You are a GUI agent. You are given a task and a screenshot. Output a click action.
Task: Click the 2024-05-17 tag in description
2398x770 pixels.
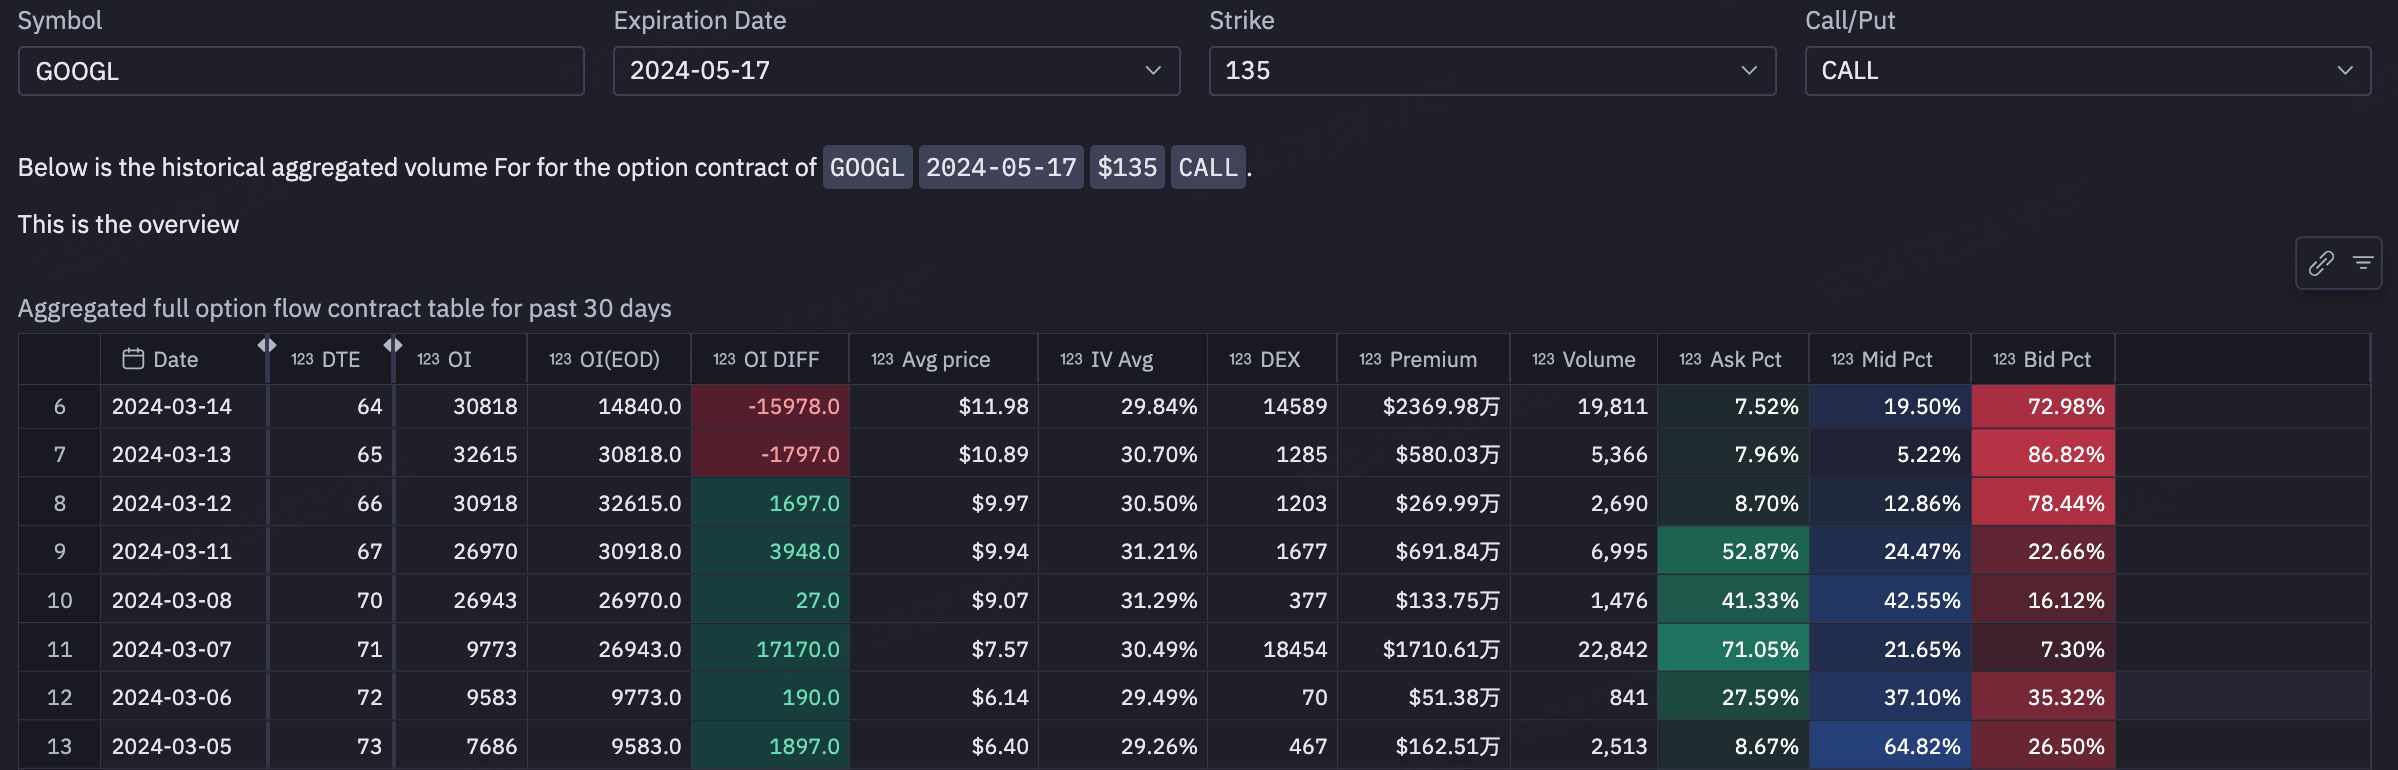(1001, 167)
